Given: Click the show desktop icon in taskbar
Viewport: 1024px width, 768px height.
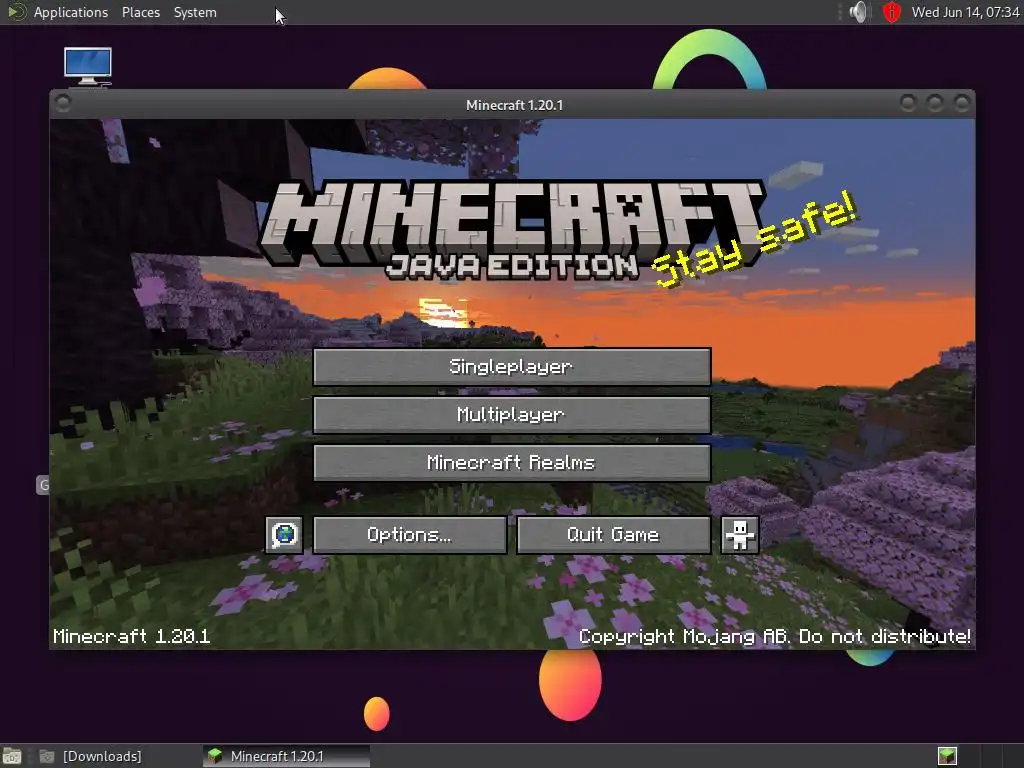Looking at the screenshot, I should click(12, 756).
